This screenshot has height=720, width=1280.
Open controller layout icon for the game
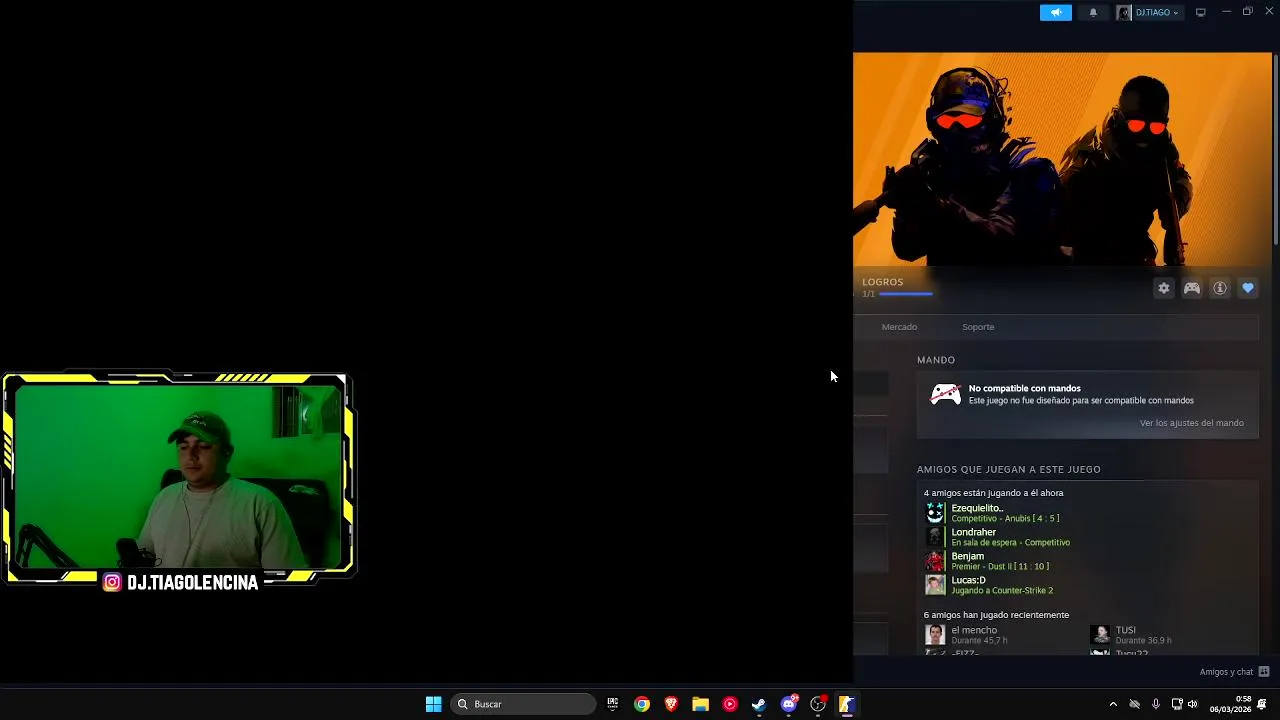point(1192,288)
